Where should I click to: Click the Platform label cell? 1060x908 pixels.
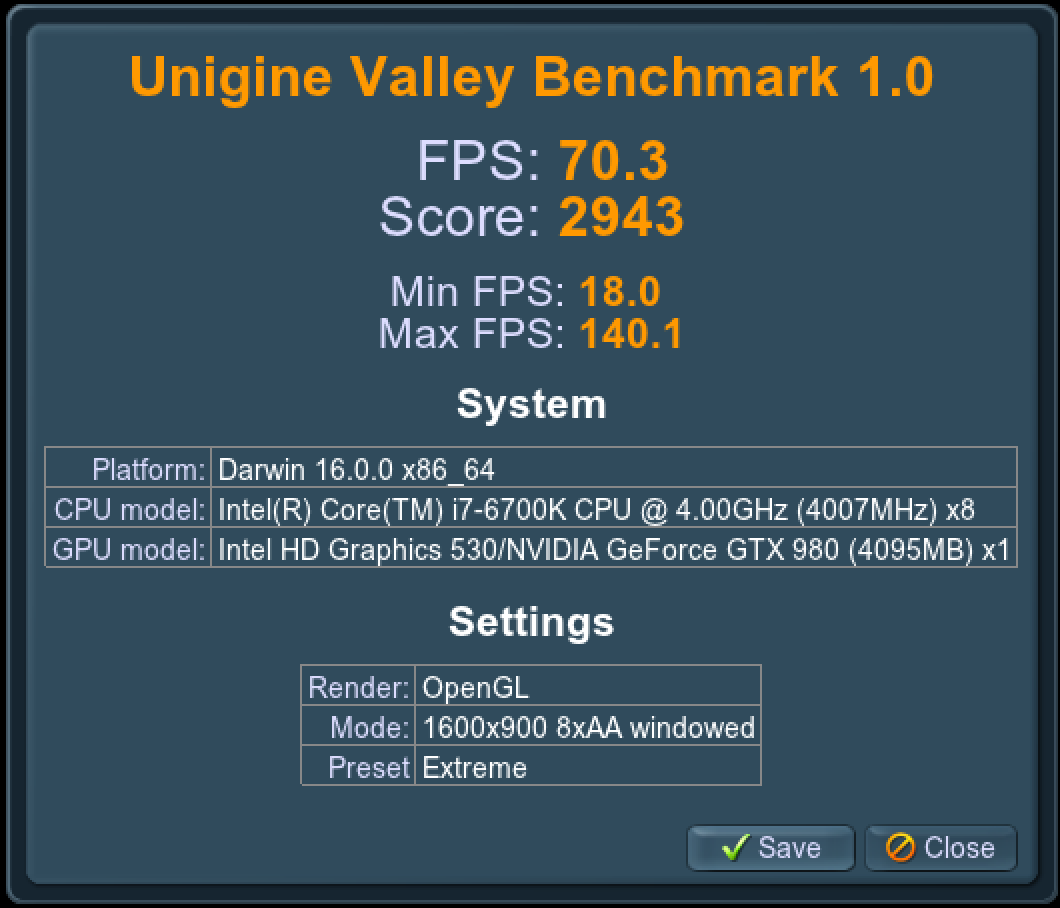coord(128,468)
